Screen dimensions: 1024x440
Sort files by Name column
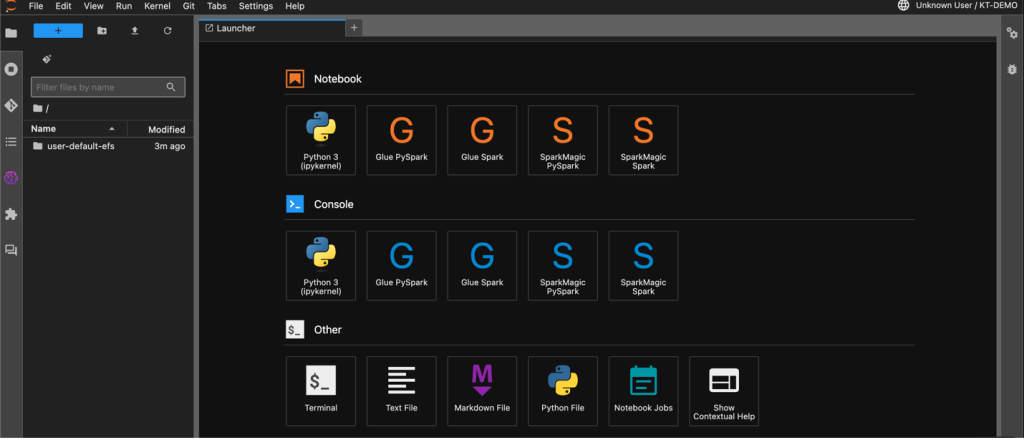click(75, 129)
